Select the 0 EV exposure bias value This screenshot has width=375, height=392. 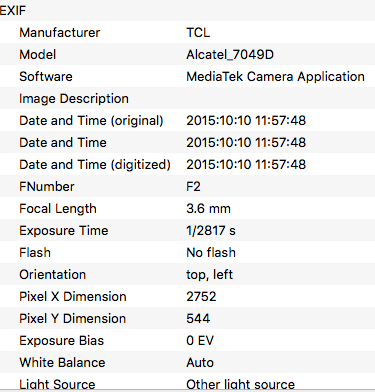coord(200,341)
